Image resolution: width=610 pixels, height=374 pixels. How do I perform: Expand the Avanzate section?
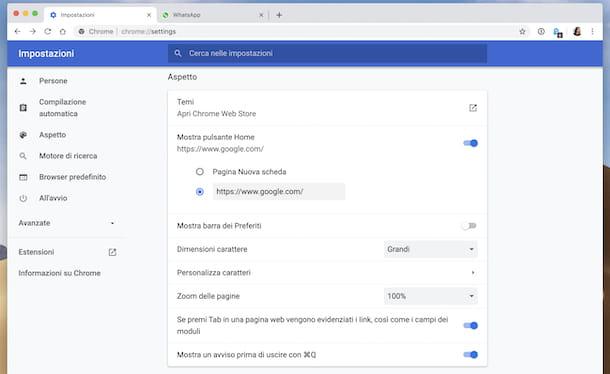67,223
